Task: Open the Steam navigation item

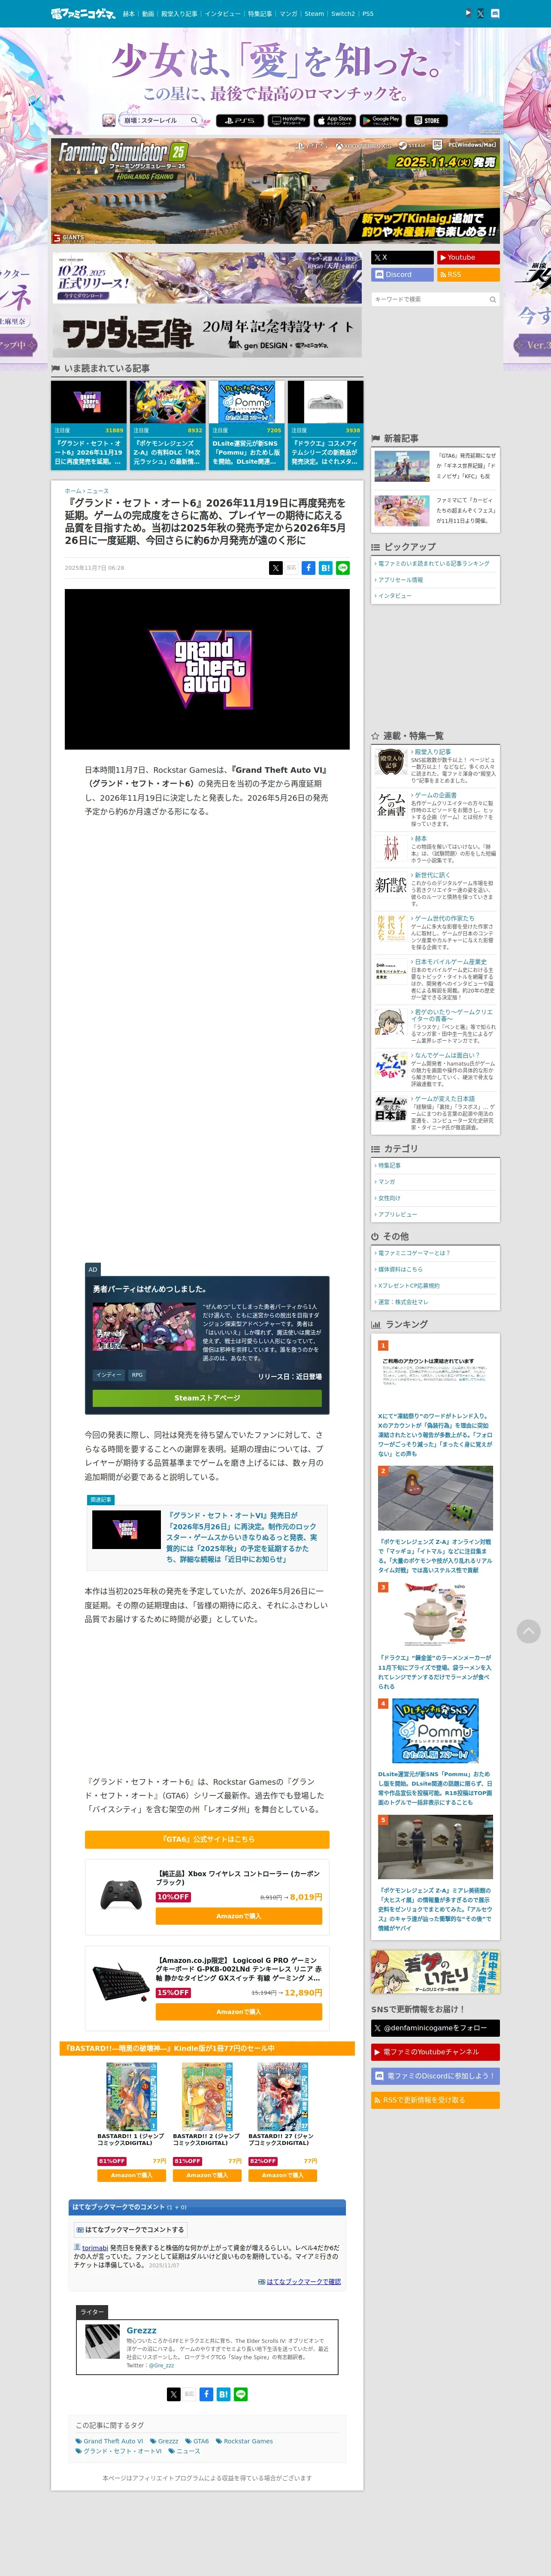Action: 314,14
